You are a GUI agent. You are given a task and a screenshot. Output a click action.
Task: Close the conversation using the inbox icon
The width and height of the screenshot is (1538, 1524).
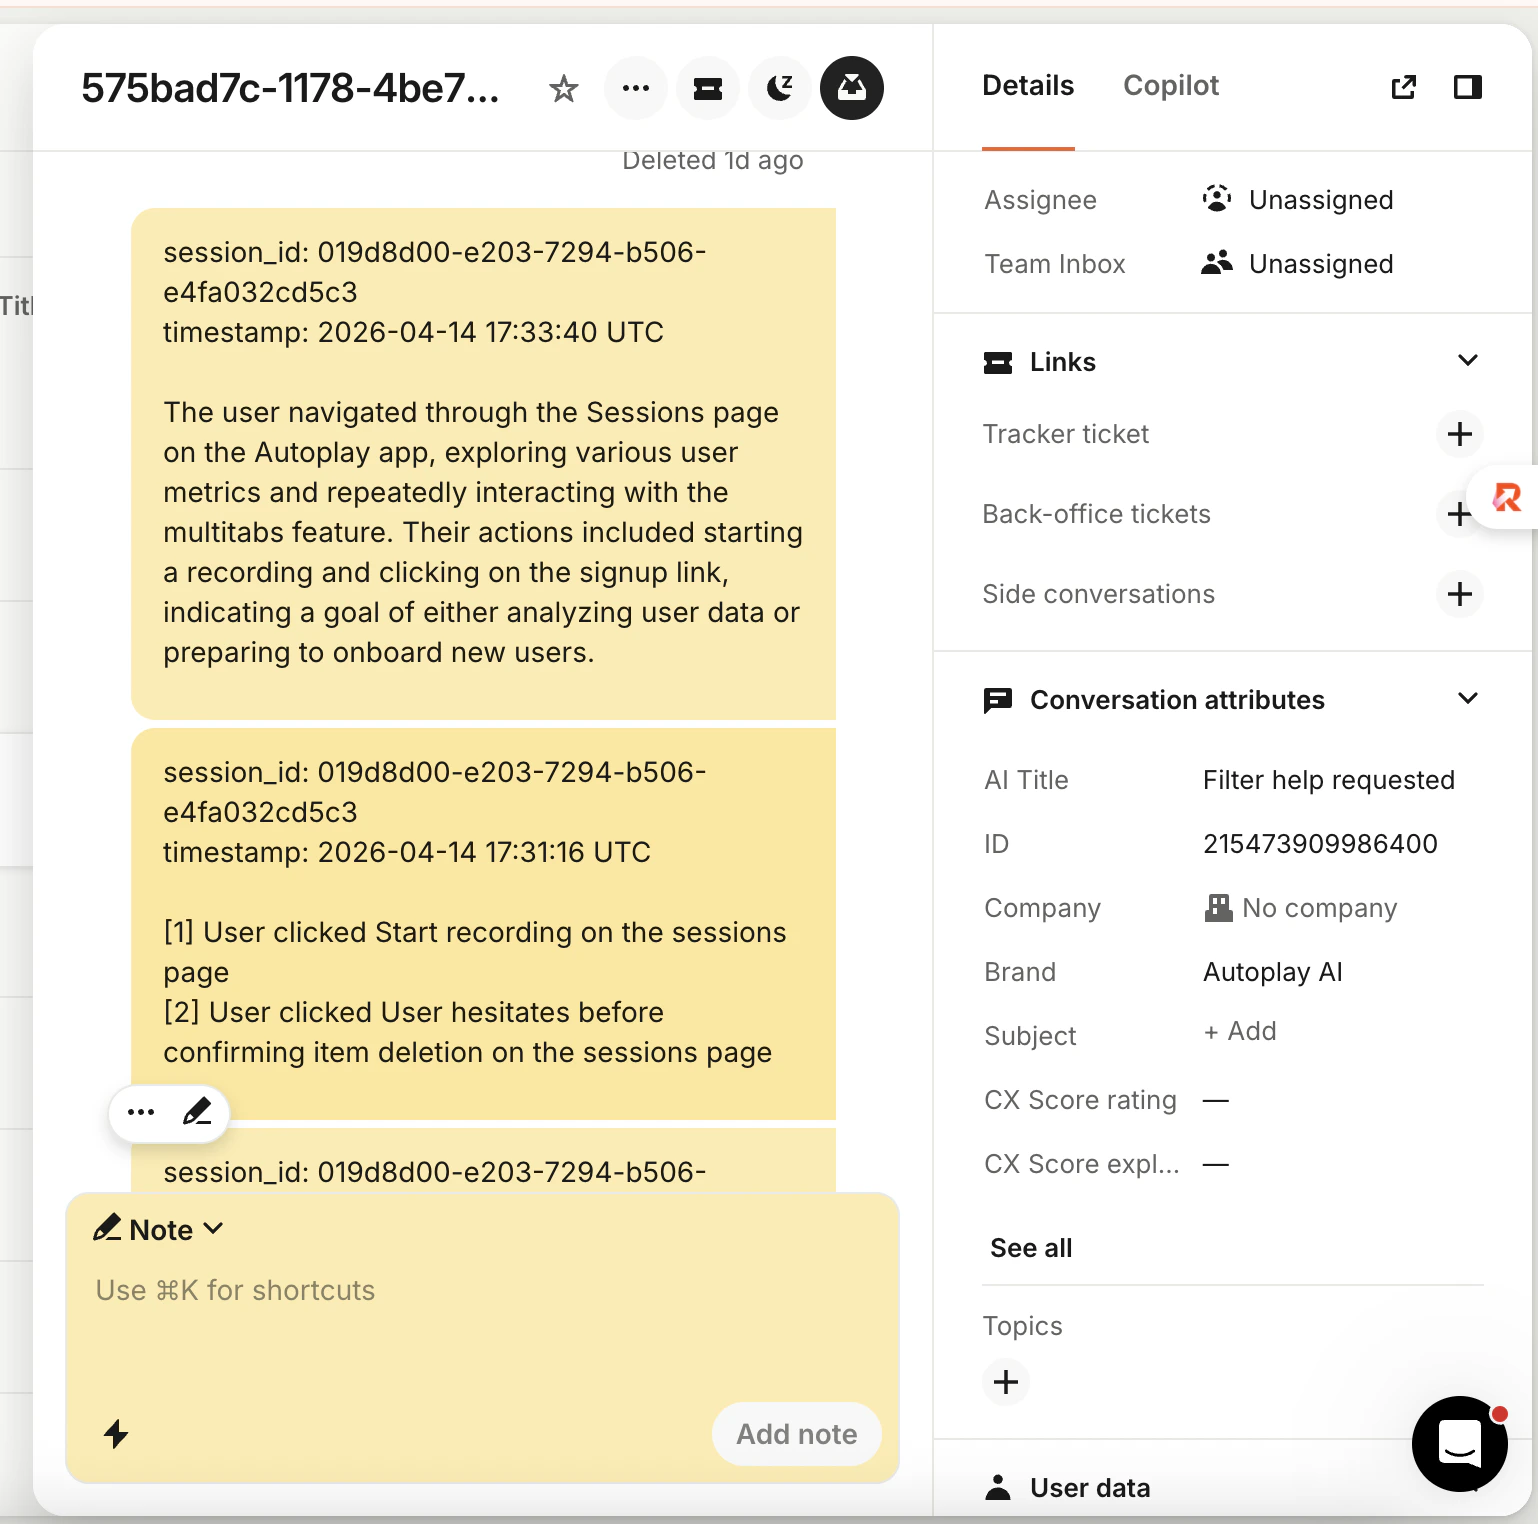pyautogui.click(x=851, y=88)
